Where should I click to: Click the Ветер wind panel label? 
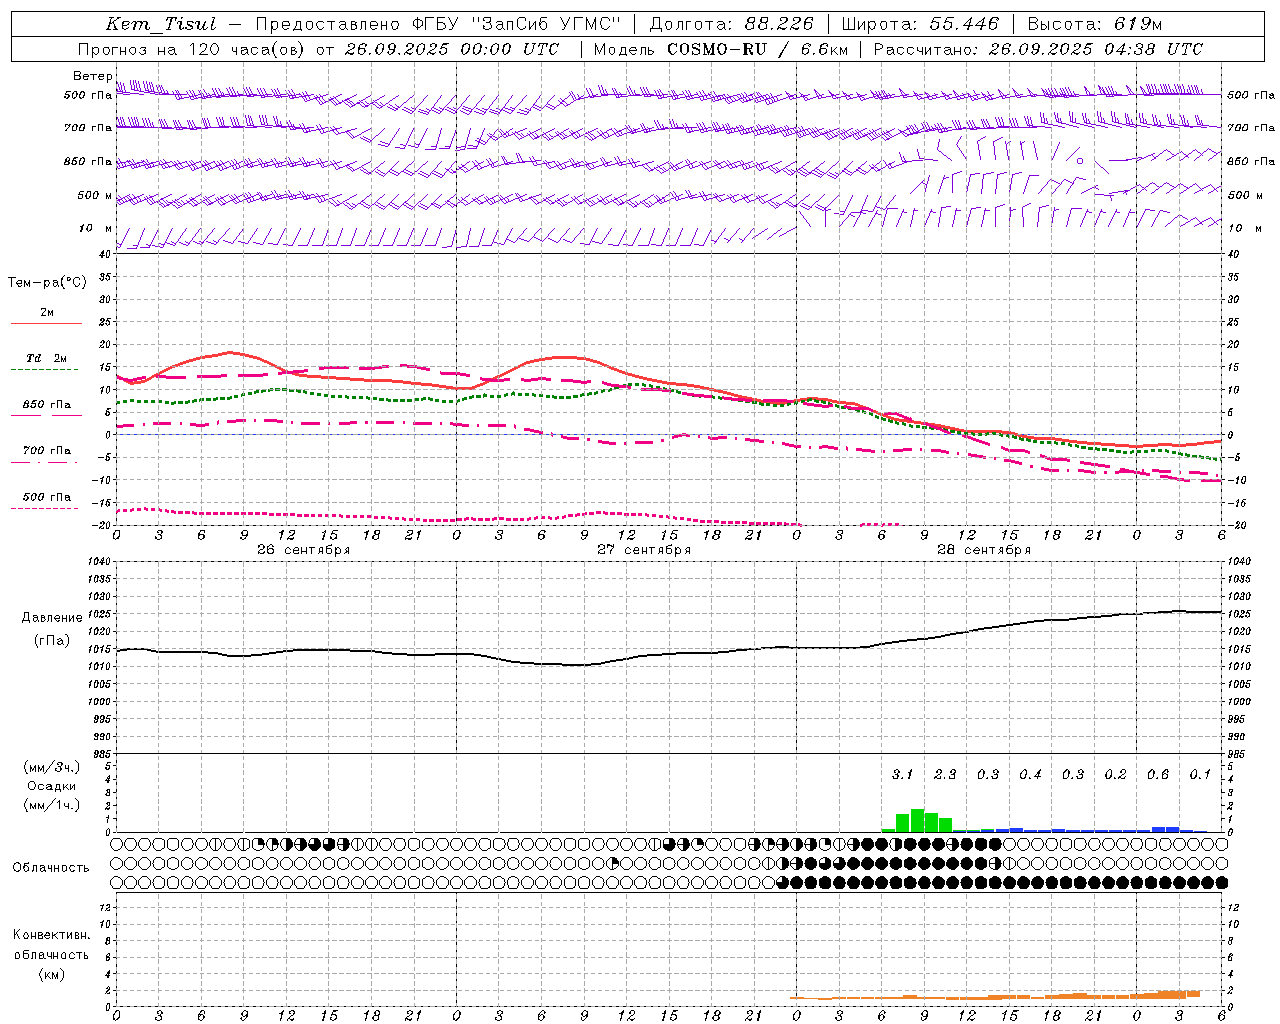(x=93, y=76)
